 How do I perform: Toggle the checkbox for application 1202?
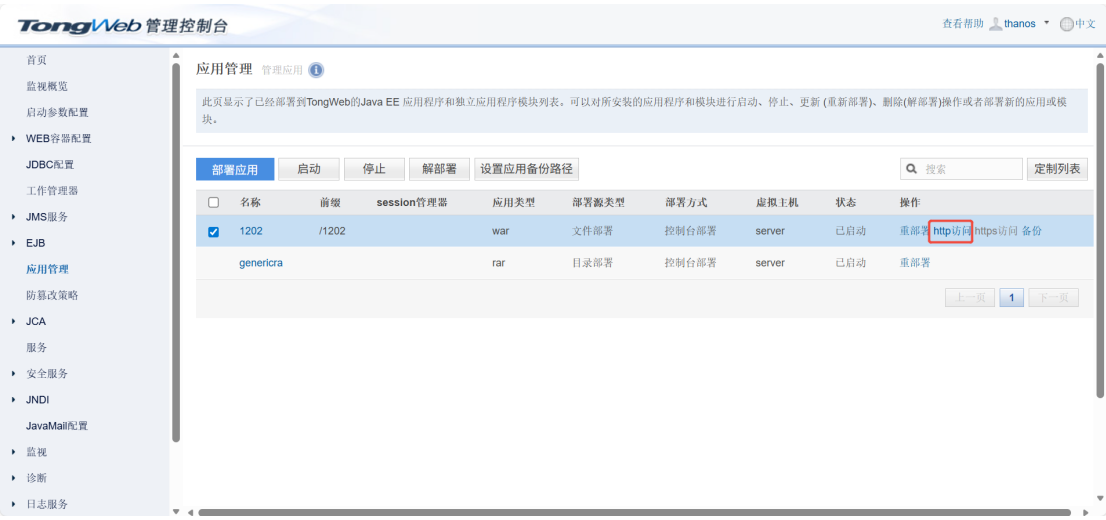tap(213, 232)
